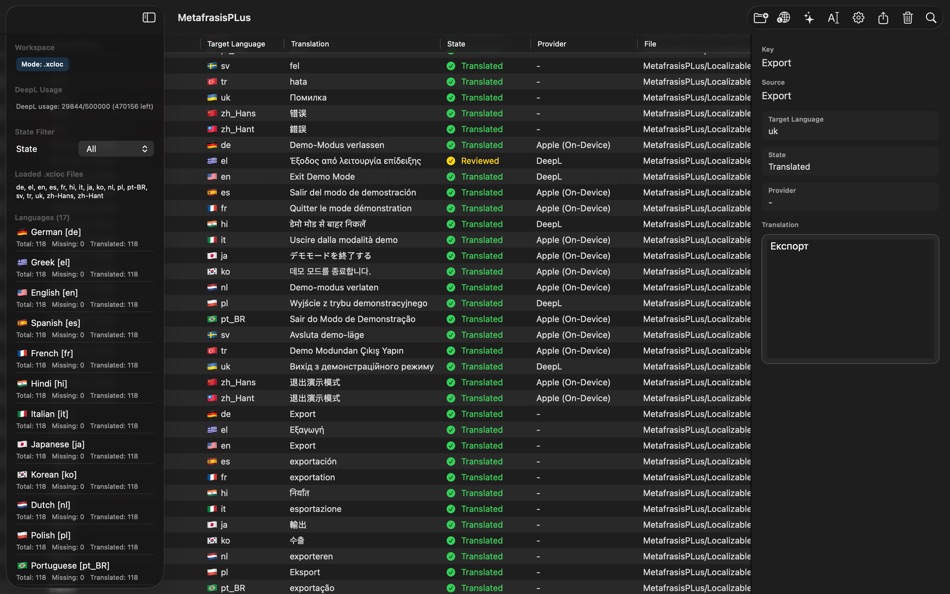Viewport: 950px width, 594px height.
Task: Click the Ukrainian flag in 'Помилка' row
Action: pyautogui.click(x=212, y=98)
